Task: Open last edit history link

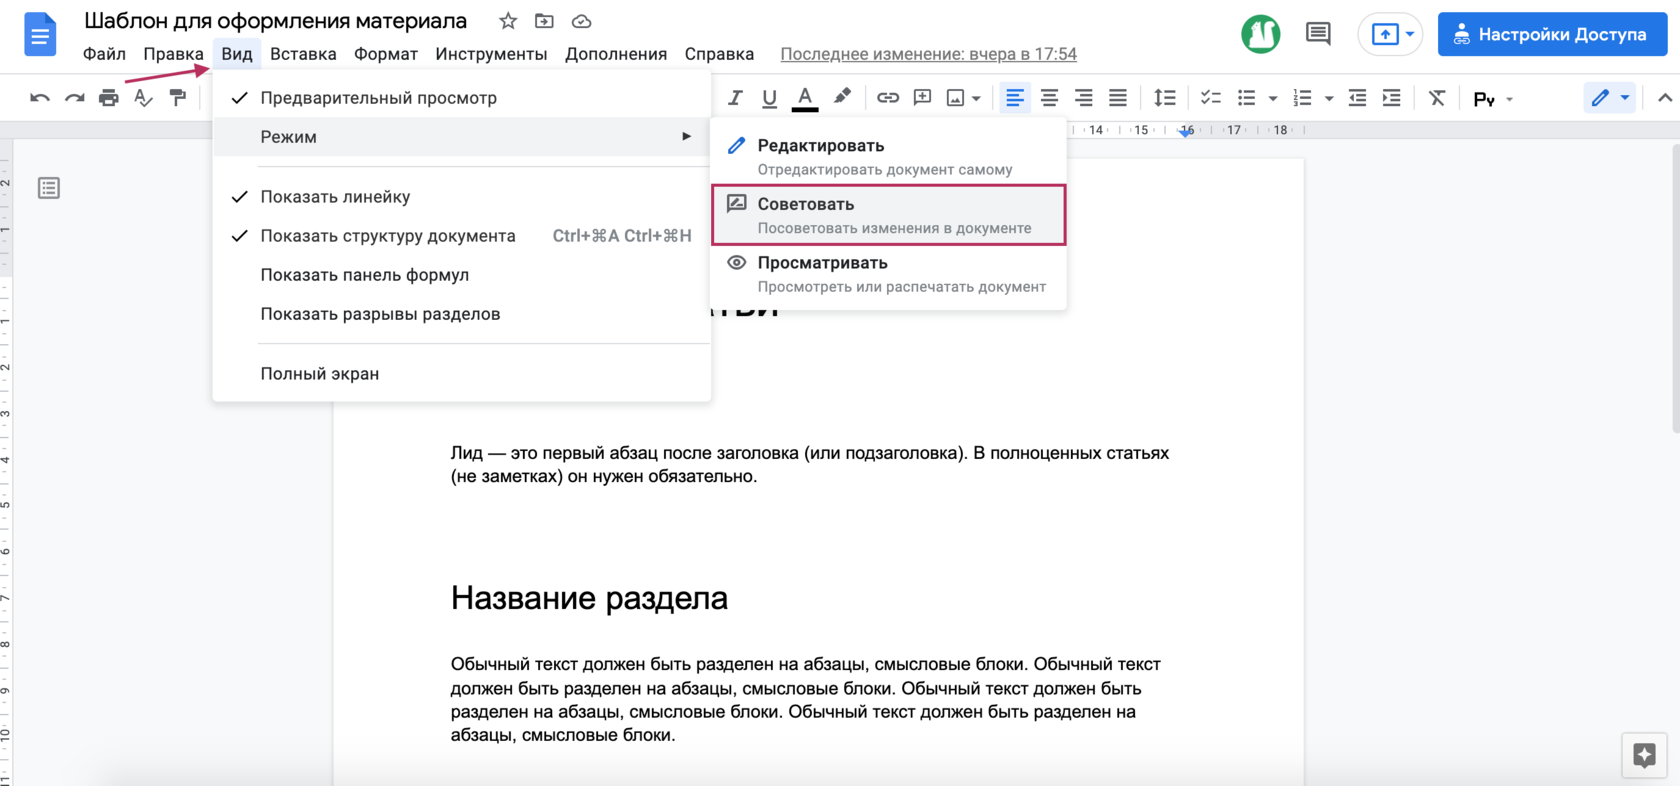Action: pyautogui.click(x=928, y=54)
